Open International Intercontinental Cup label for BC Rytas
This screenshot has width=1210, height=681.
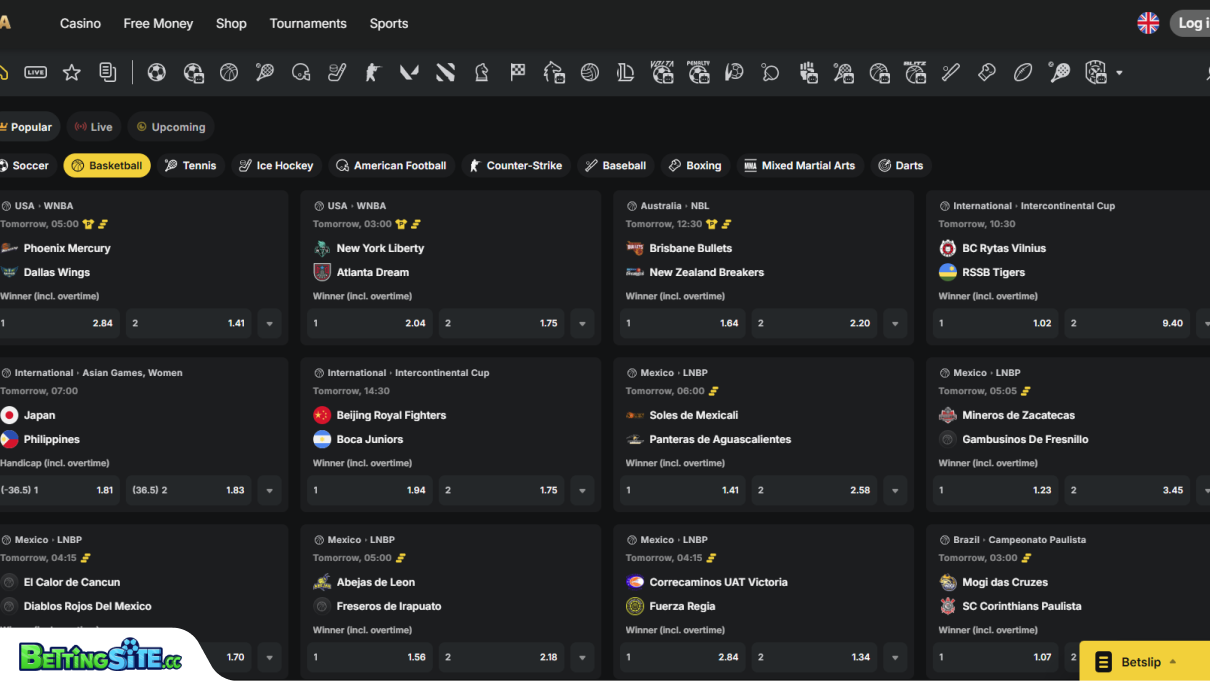(x=1033, y=206)
